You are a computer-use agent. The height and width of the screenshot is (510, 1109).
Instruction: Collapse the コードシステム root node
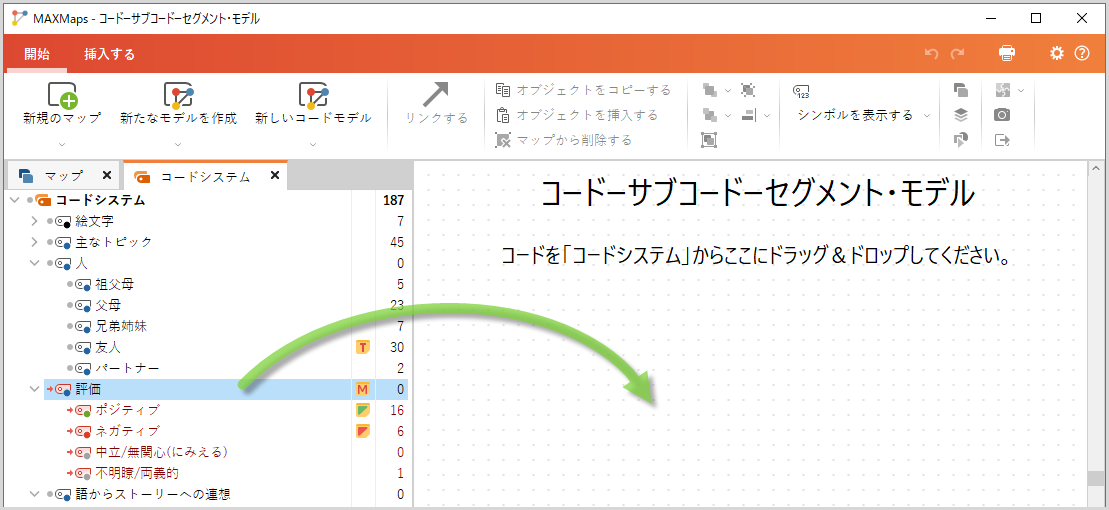(16, 200)
